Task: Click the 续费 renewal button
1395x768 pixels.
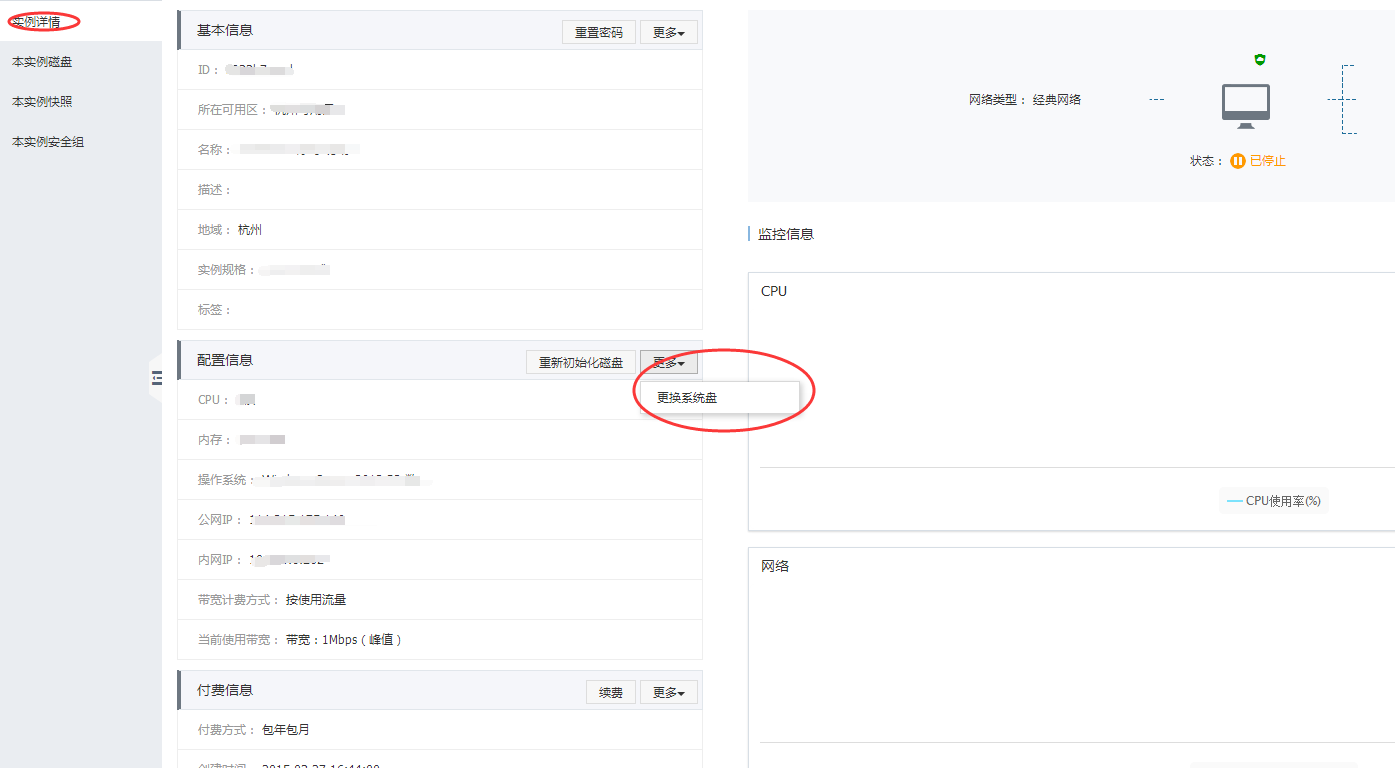Action: pos(610,692)
